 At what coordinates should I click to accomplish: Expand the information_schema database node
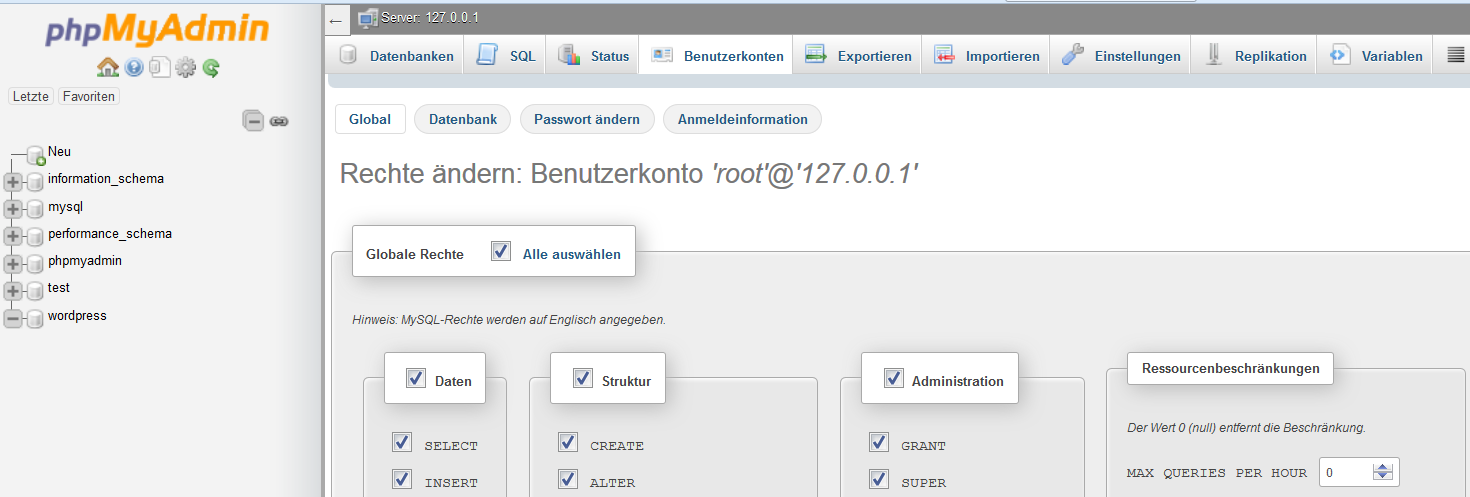(x=13, y=182)
